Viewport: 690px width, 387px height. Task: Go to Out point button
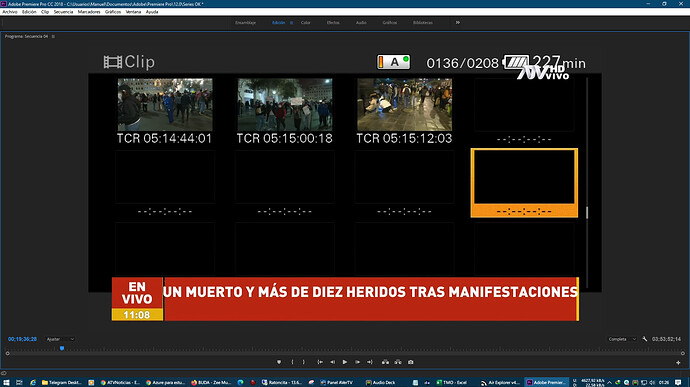coord(370,362)
